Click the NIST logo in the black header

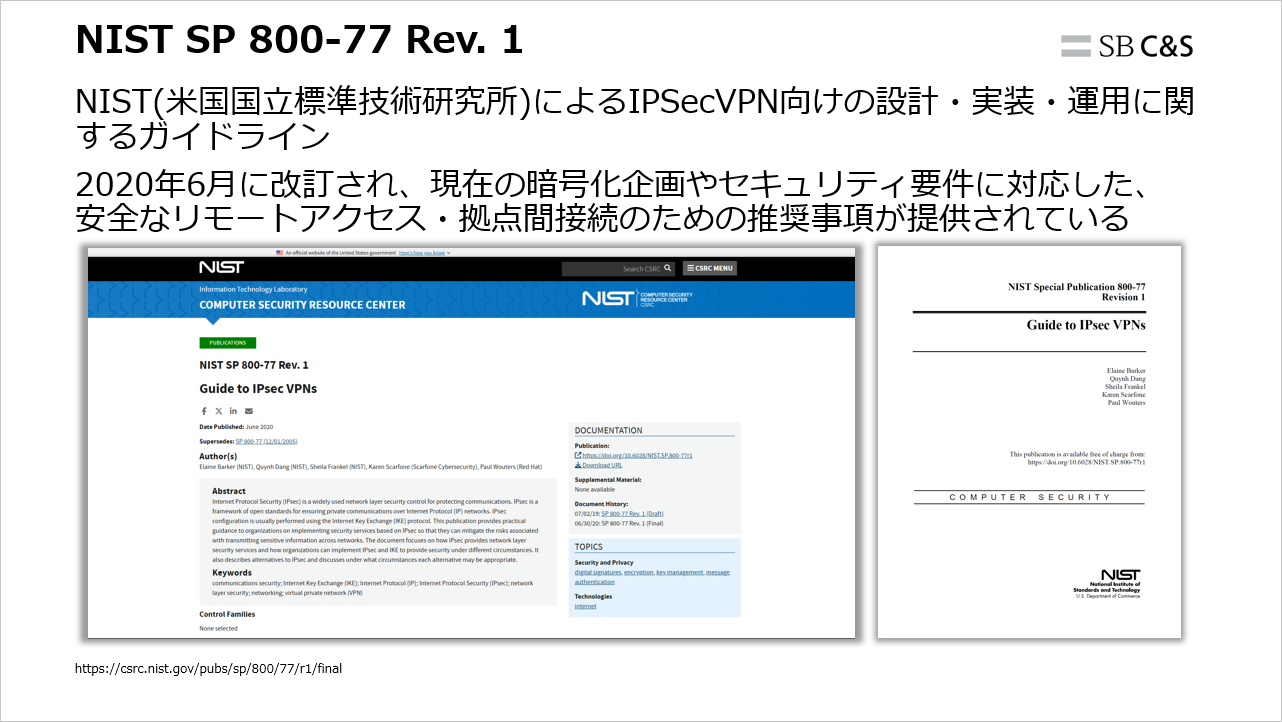click(x=222, y=267)
